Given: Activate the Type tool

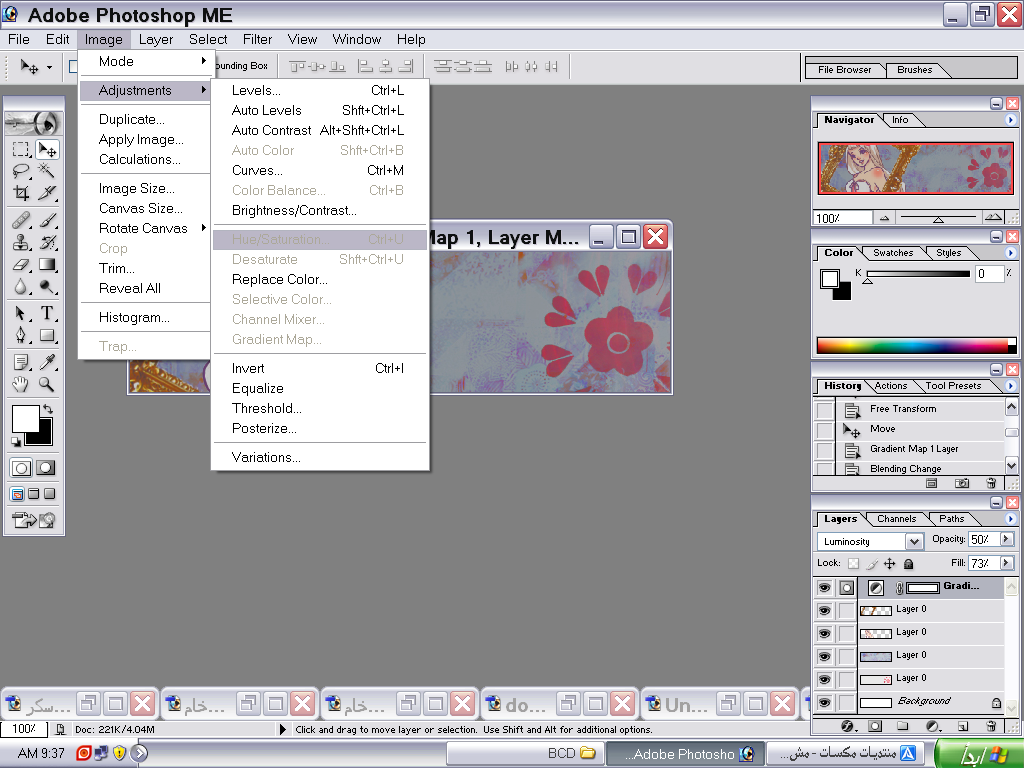Looking at the screenshot, I should pyautogui.click(x=47, y=314).
